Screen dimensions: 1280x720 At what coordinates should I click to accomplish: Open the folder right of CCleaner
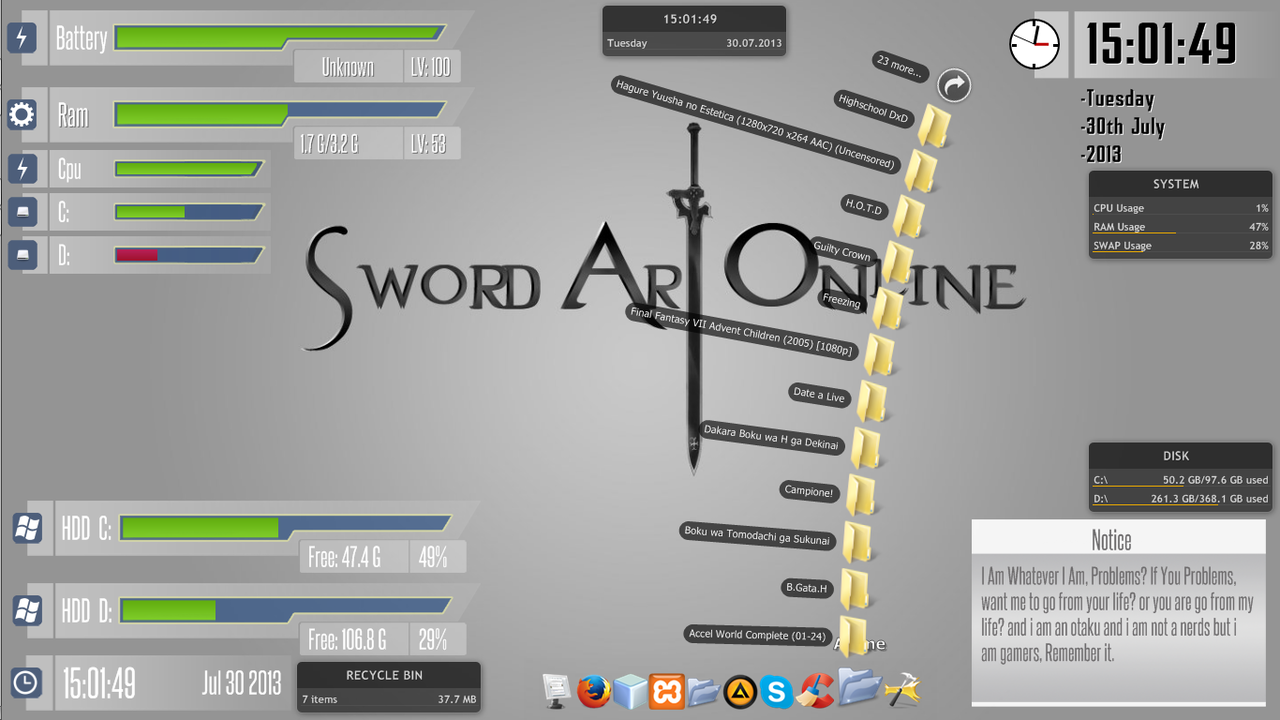point(859,685)
